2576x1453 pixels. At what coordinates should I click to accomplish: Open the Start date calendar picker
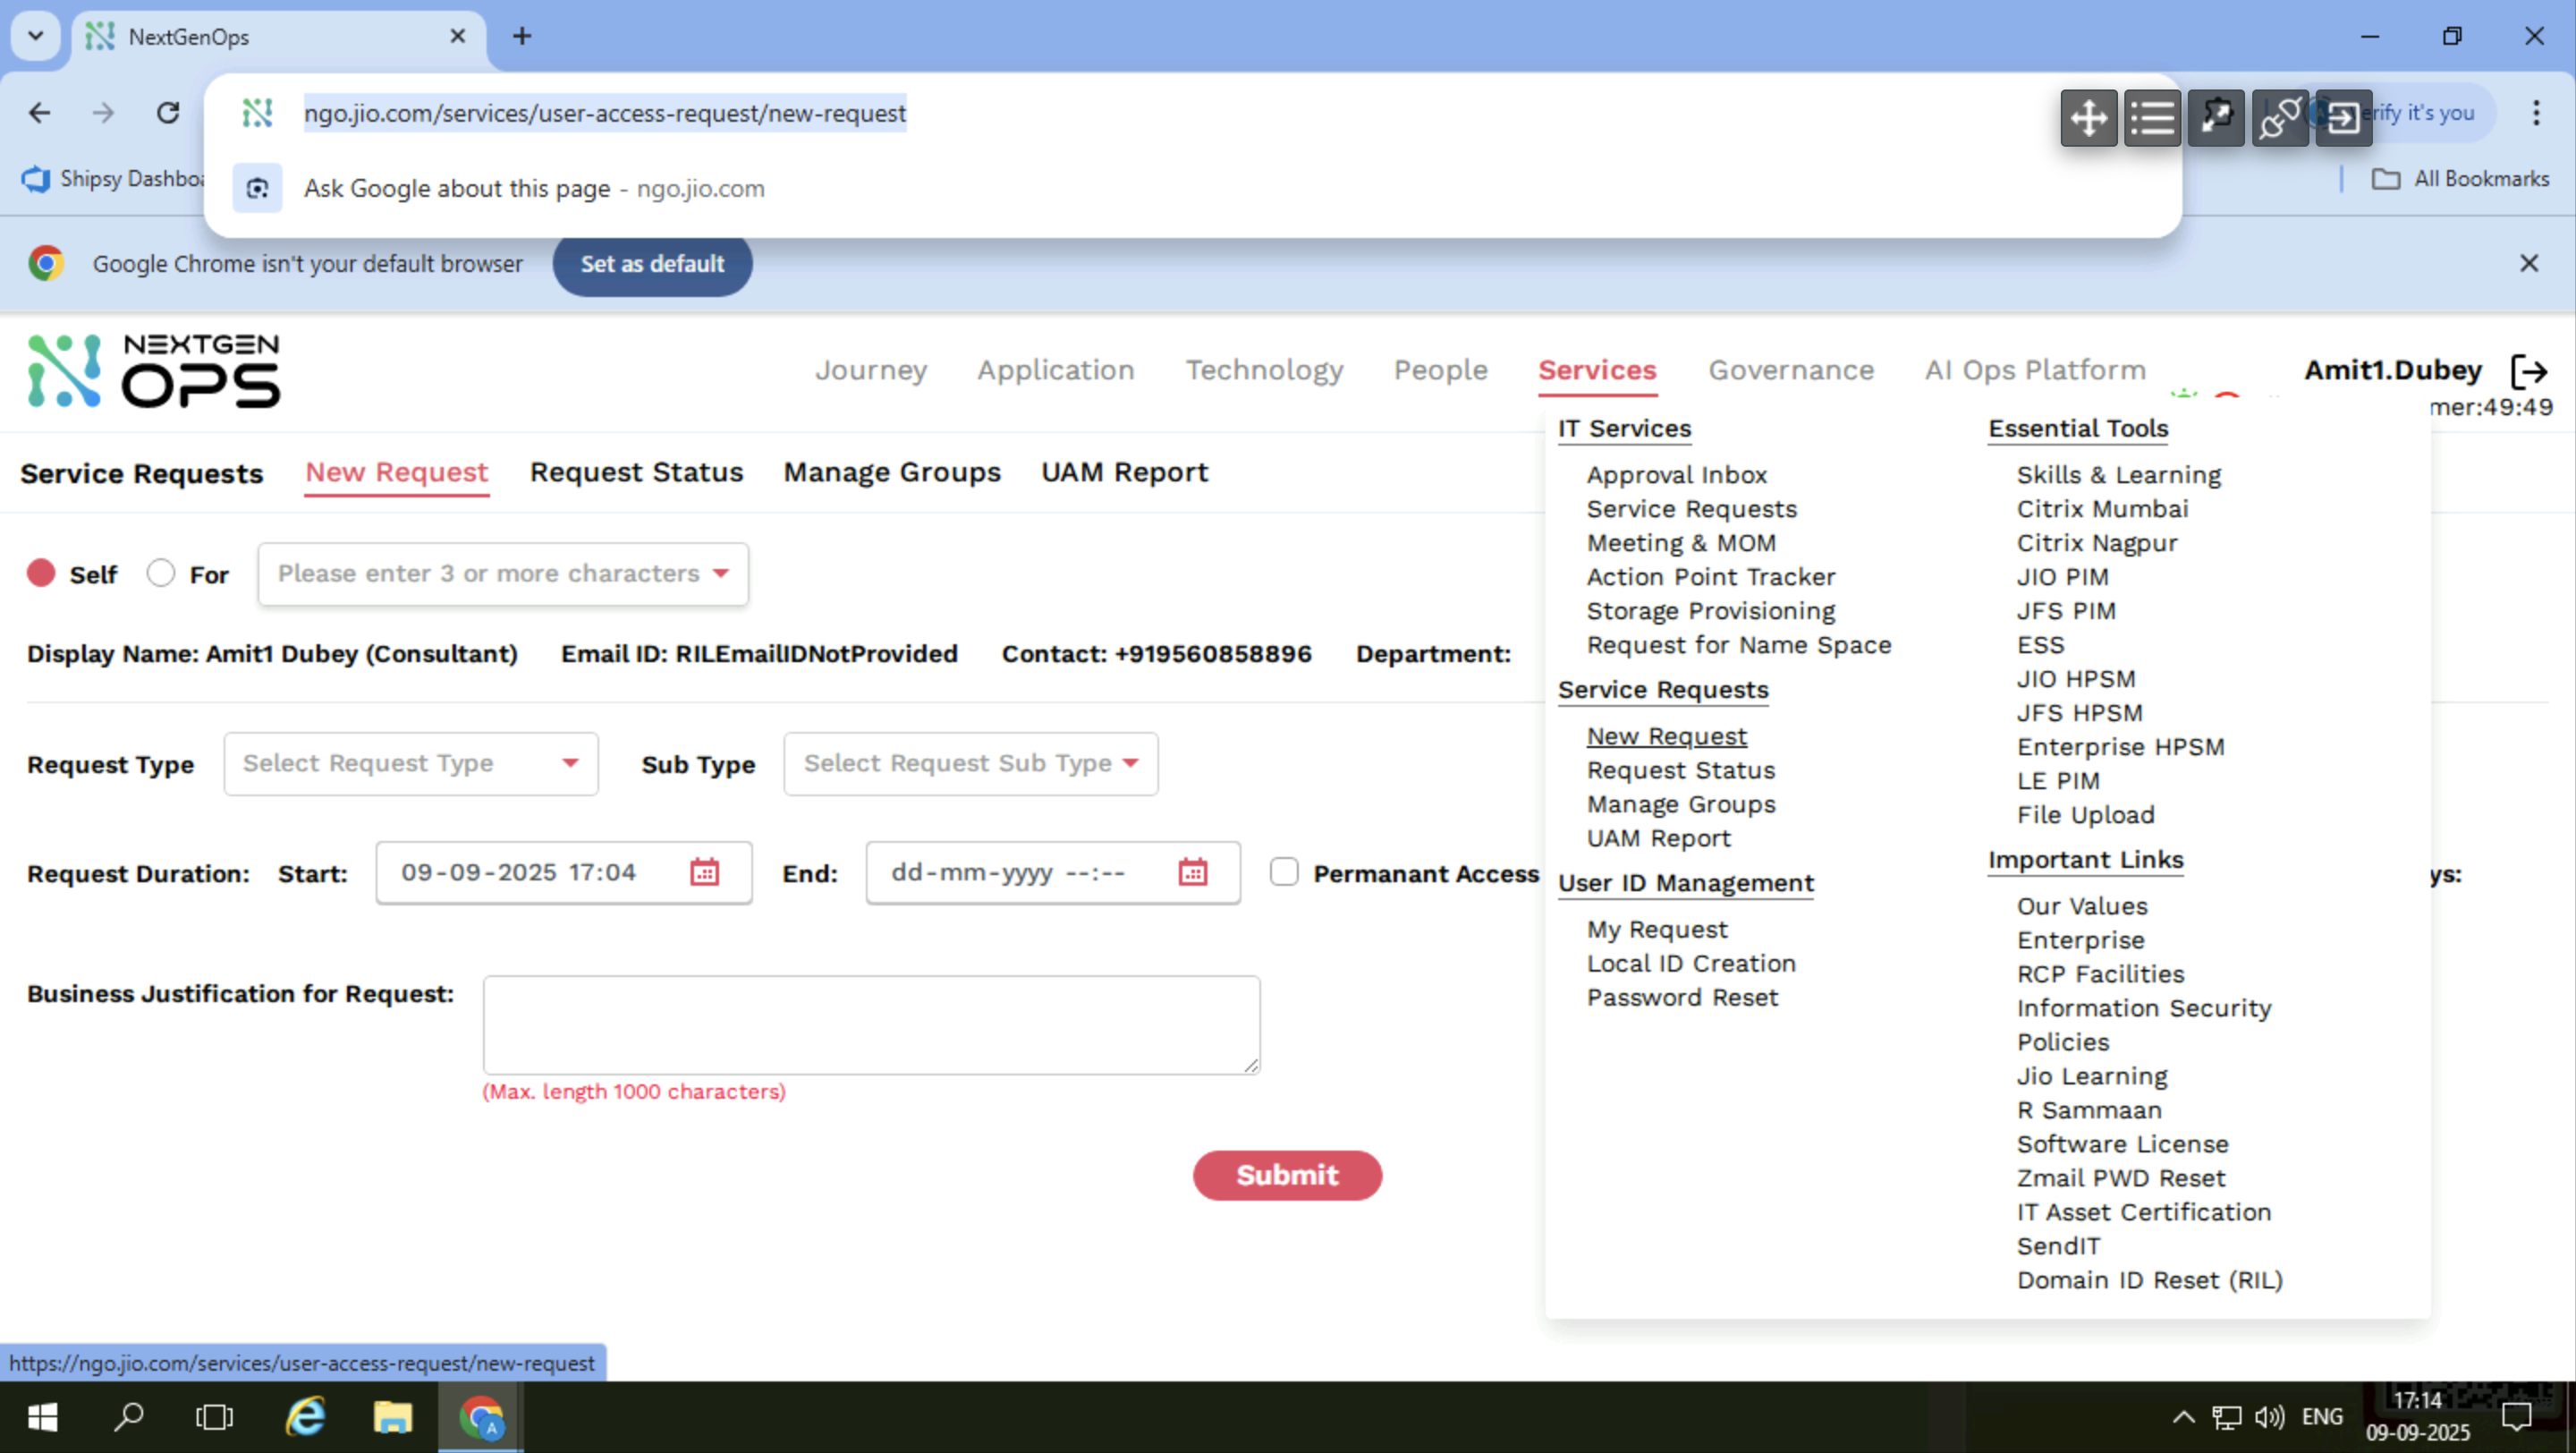(x=705, y=872)
